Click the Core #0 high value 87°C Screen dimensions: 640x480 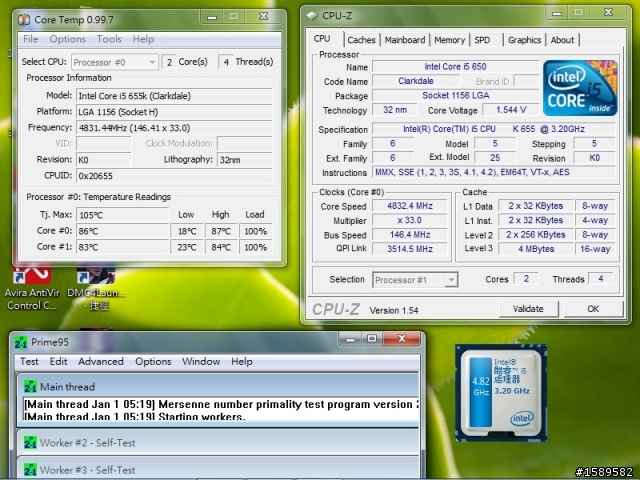tap(221, 231)
